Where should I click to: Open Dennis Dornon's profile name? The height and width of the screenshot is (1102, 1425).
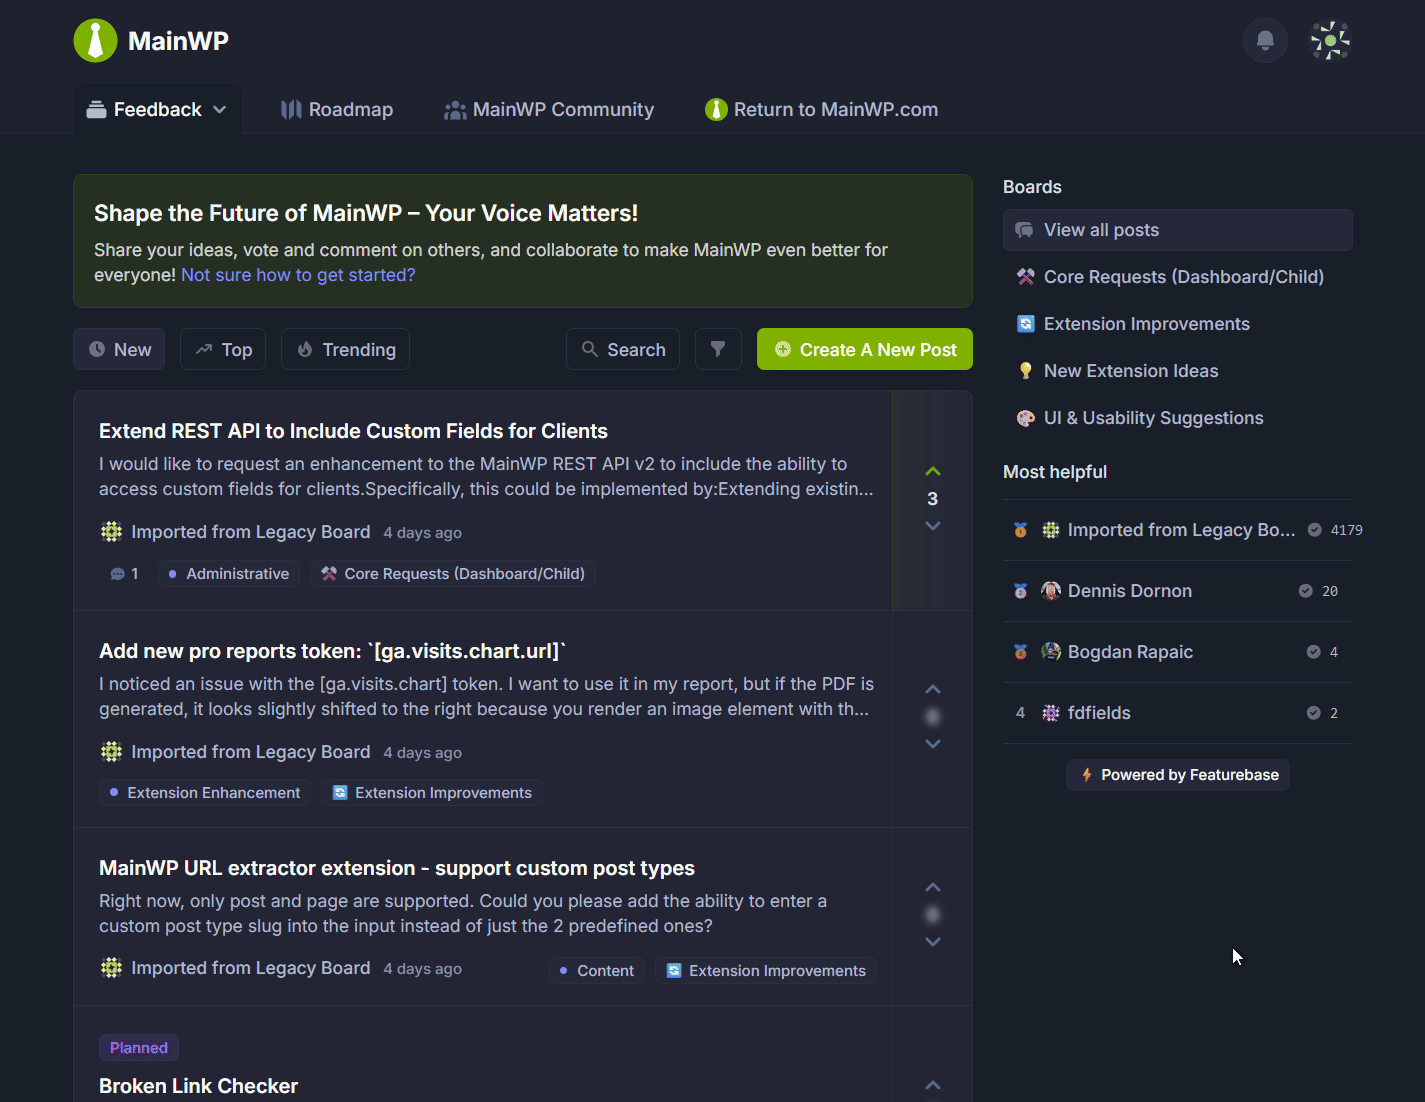point(1130,591)
